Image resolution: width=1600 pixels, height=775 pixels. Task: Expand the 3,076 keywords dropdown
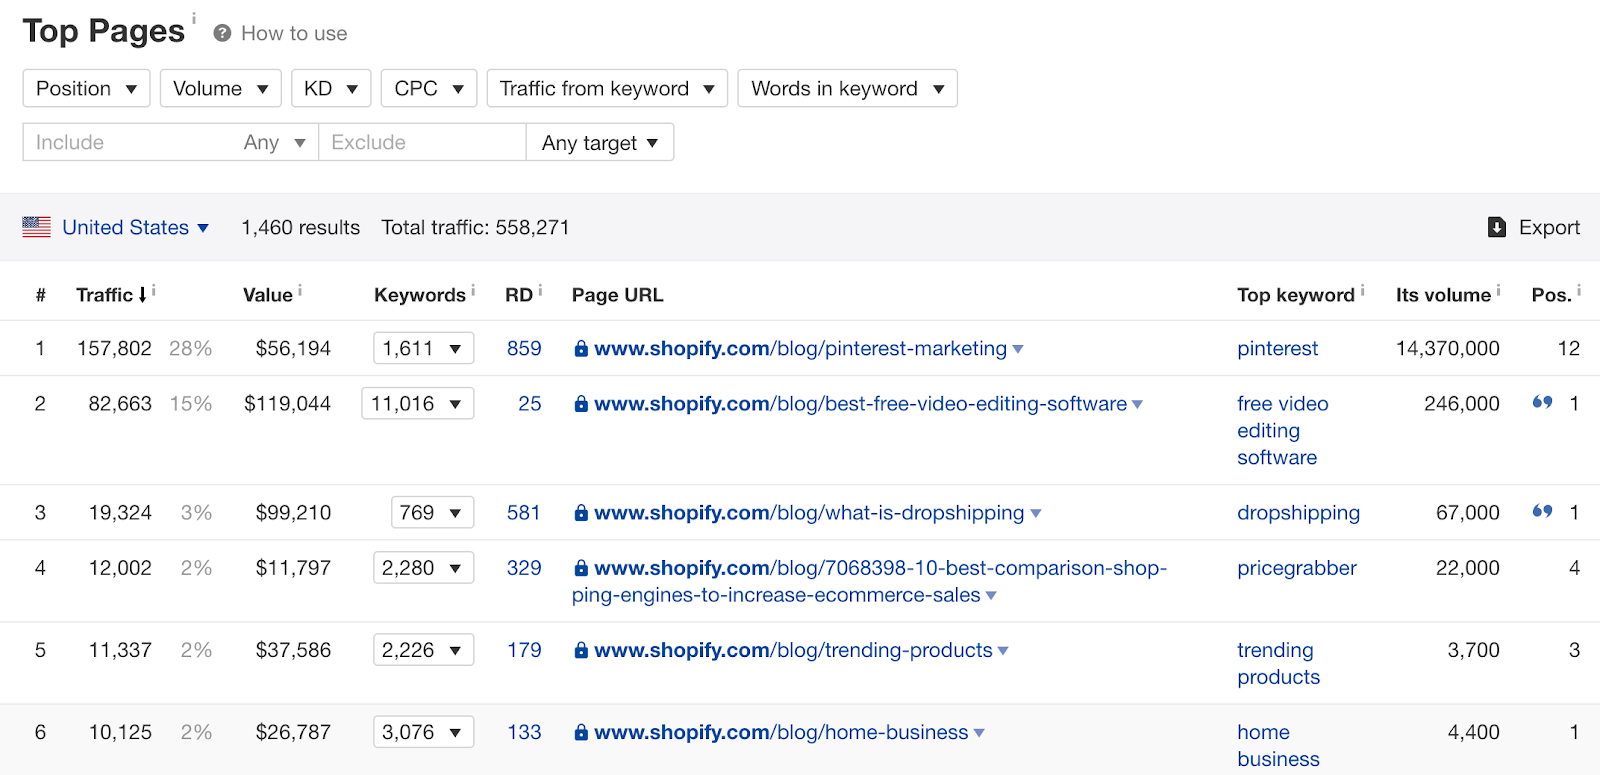click(x=423, y=731)
